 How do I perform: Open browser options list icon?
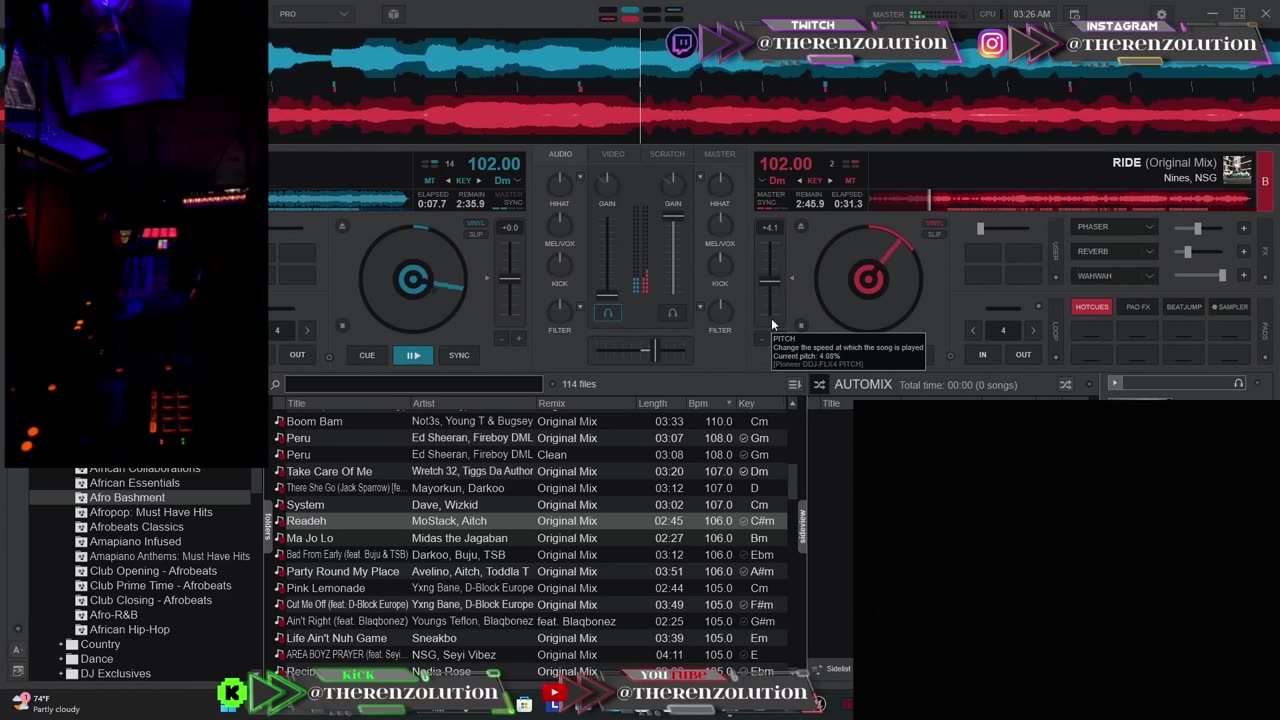click(x=794, y=384)
